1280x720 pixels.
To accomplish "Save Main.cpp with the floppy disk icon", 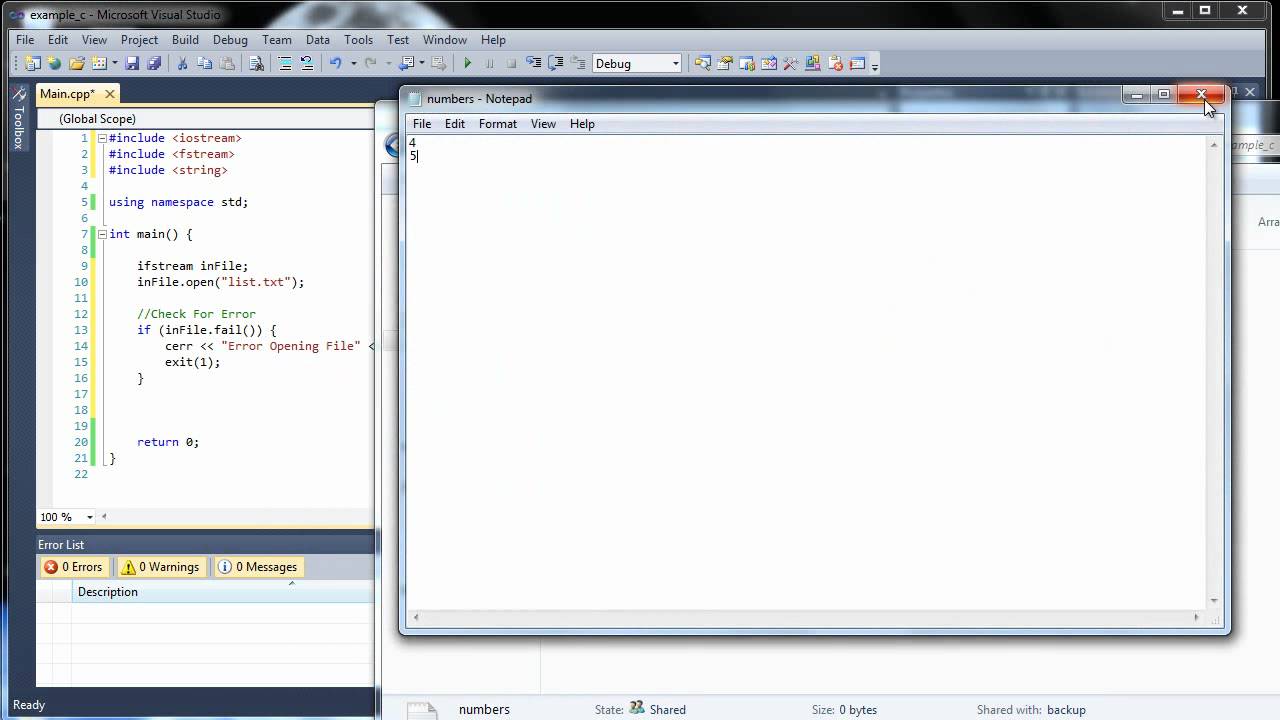I will 132,63.
